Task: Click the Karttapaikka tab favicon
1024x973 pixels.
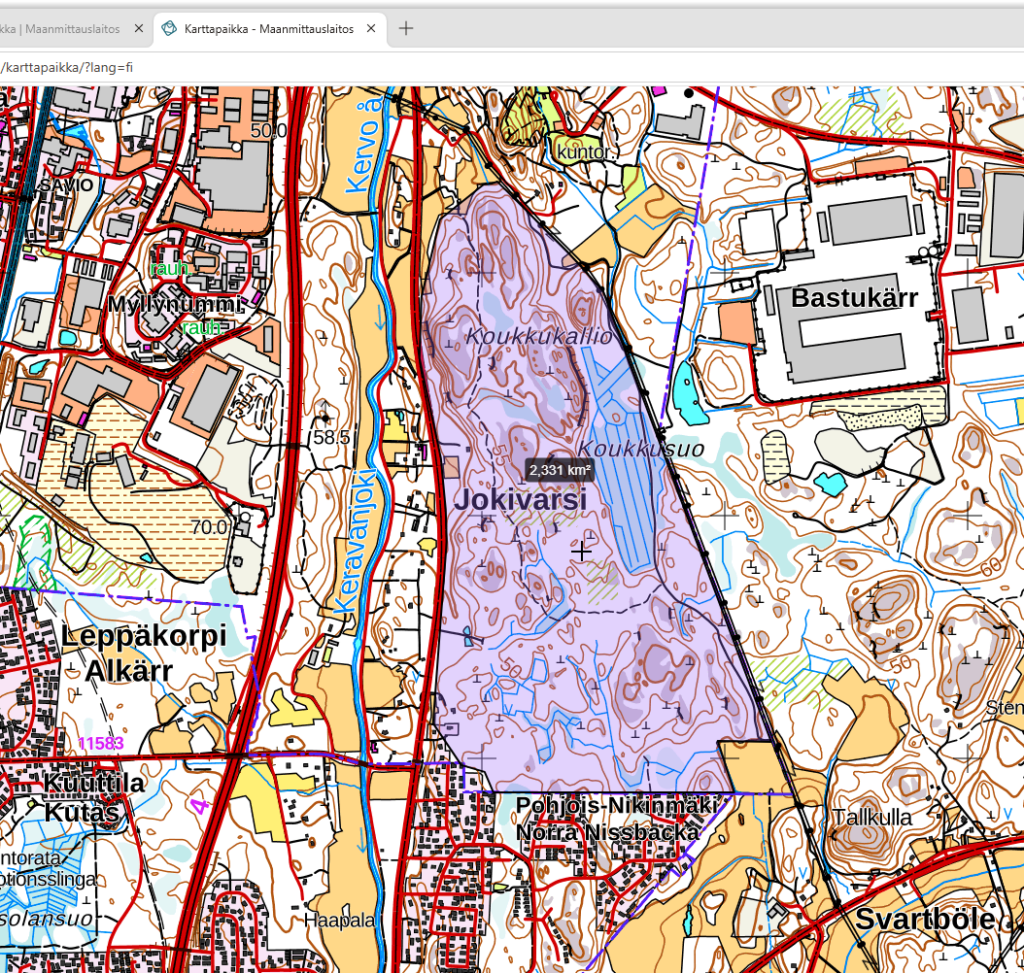Action: (x=169, y=29)
